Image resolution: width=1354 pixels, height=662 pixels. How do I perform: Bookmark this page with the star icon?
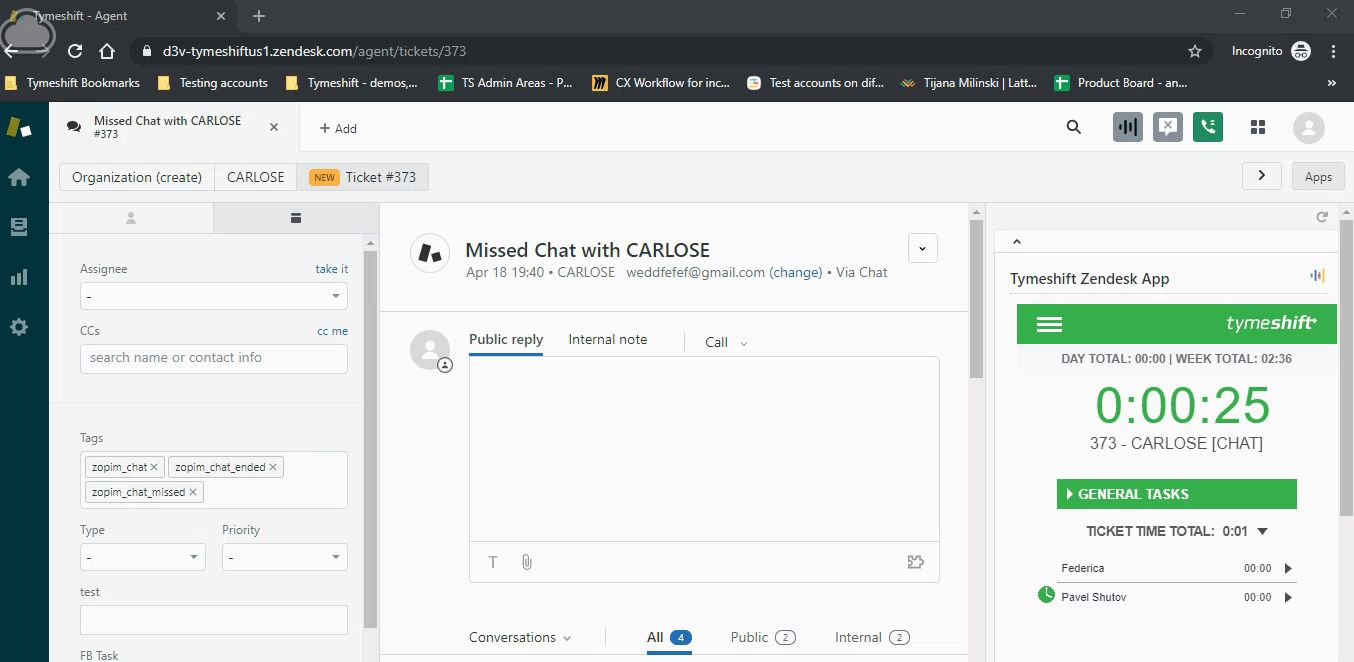[x=1194, y=51]
